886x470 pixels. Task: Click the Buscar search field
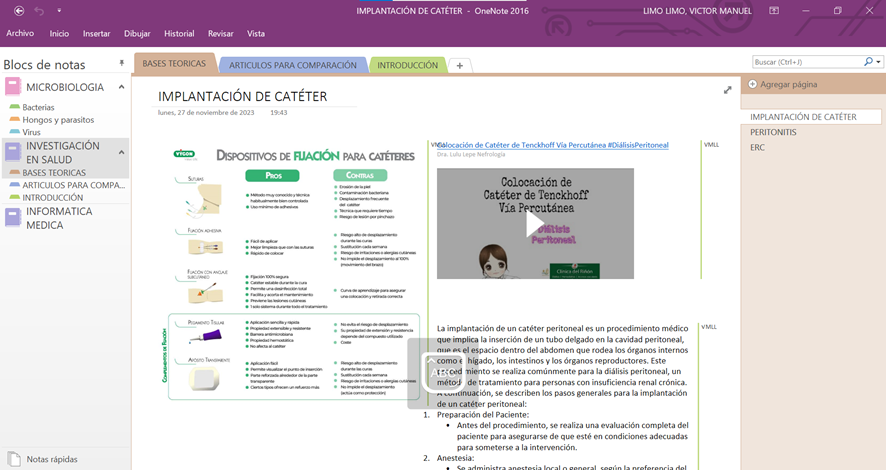tap(807, 62)
